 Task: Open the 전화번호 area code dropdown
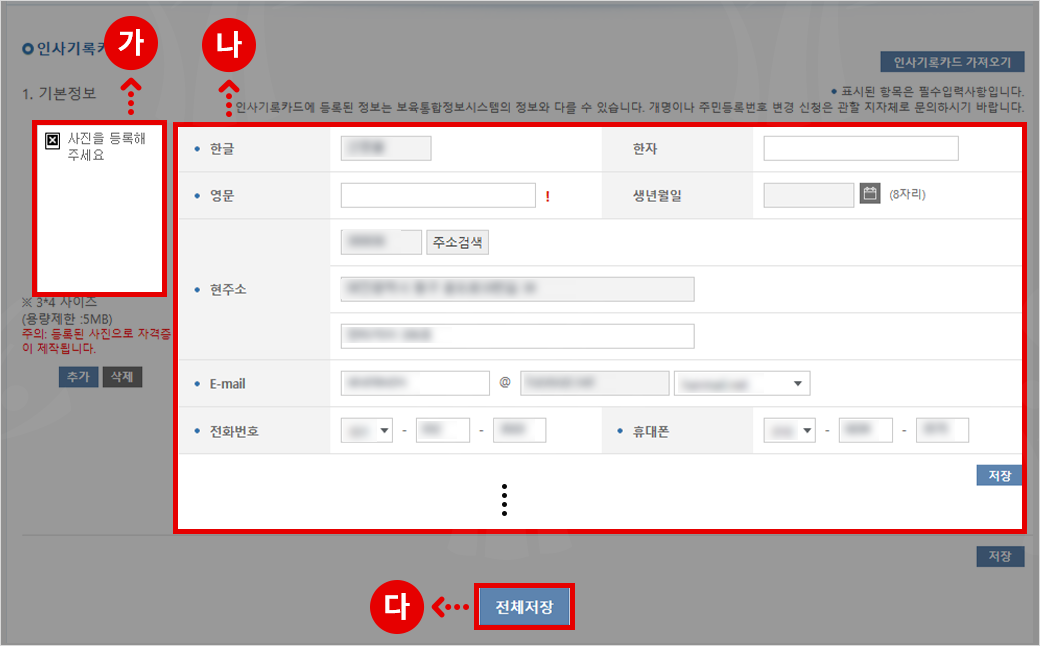(367, 431)
